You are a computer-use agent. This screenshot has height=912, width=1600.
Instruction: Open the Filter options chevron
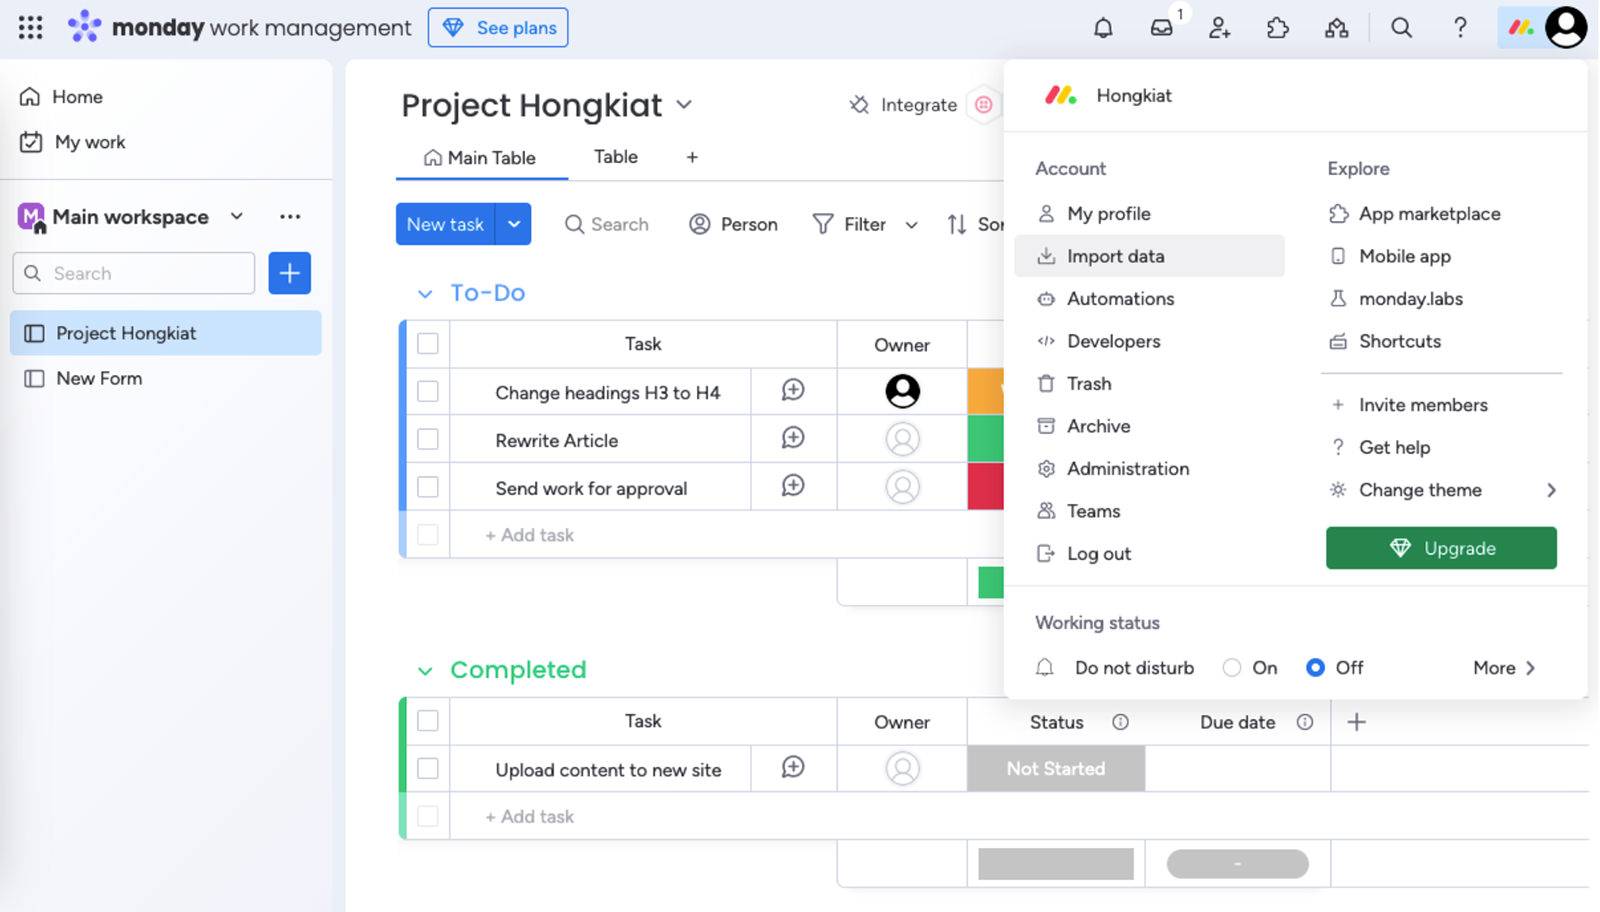911,225
